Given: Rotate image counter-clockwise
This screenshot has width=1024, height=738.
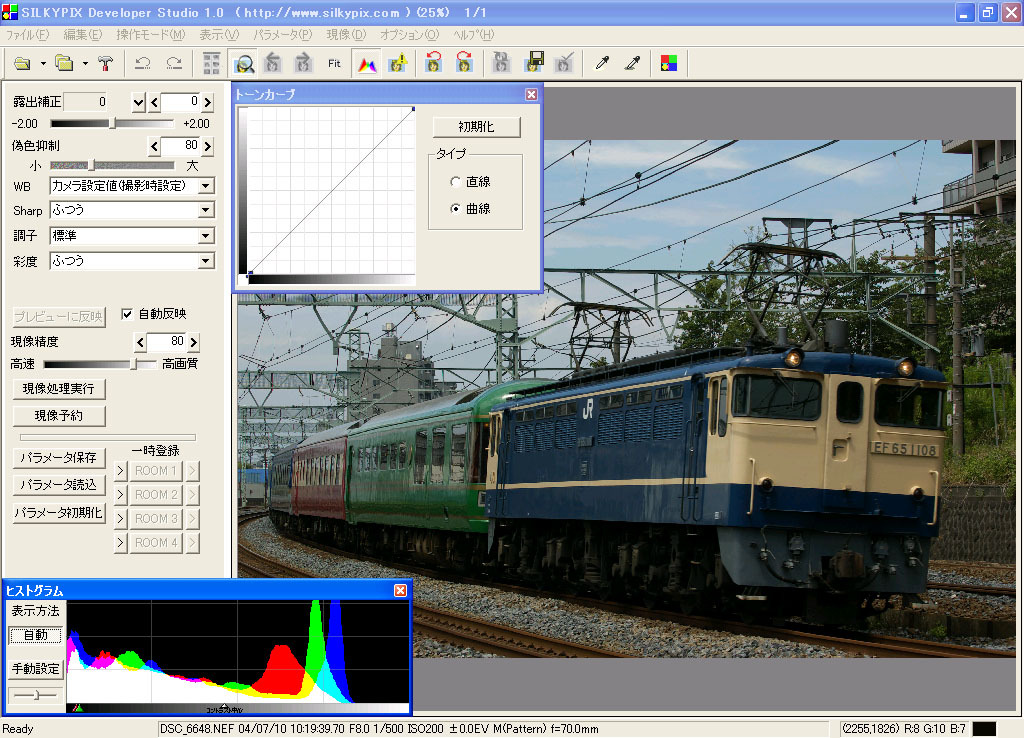Looking at the screenshot, I should [x=433, y=63].
